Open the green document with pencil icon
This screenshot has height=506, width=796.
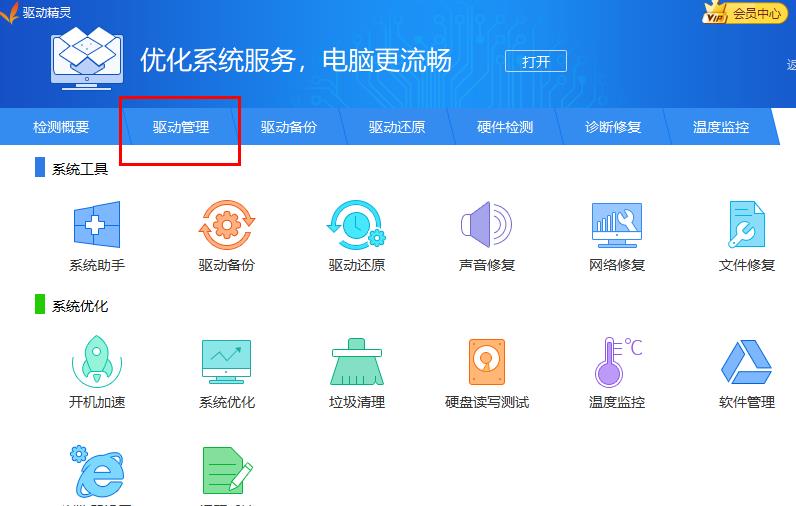tap(227, 470)
